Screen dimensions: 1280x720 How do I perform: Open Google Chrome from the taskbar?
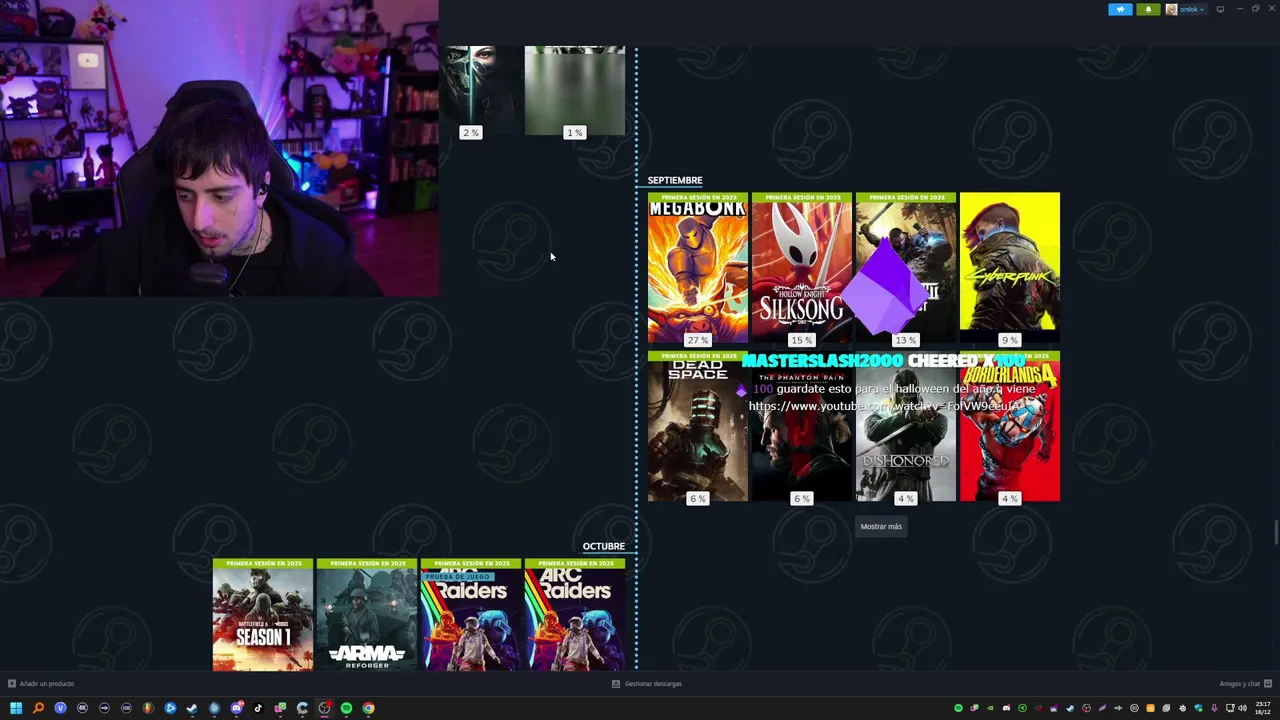[368, 708]
